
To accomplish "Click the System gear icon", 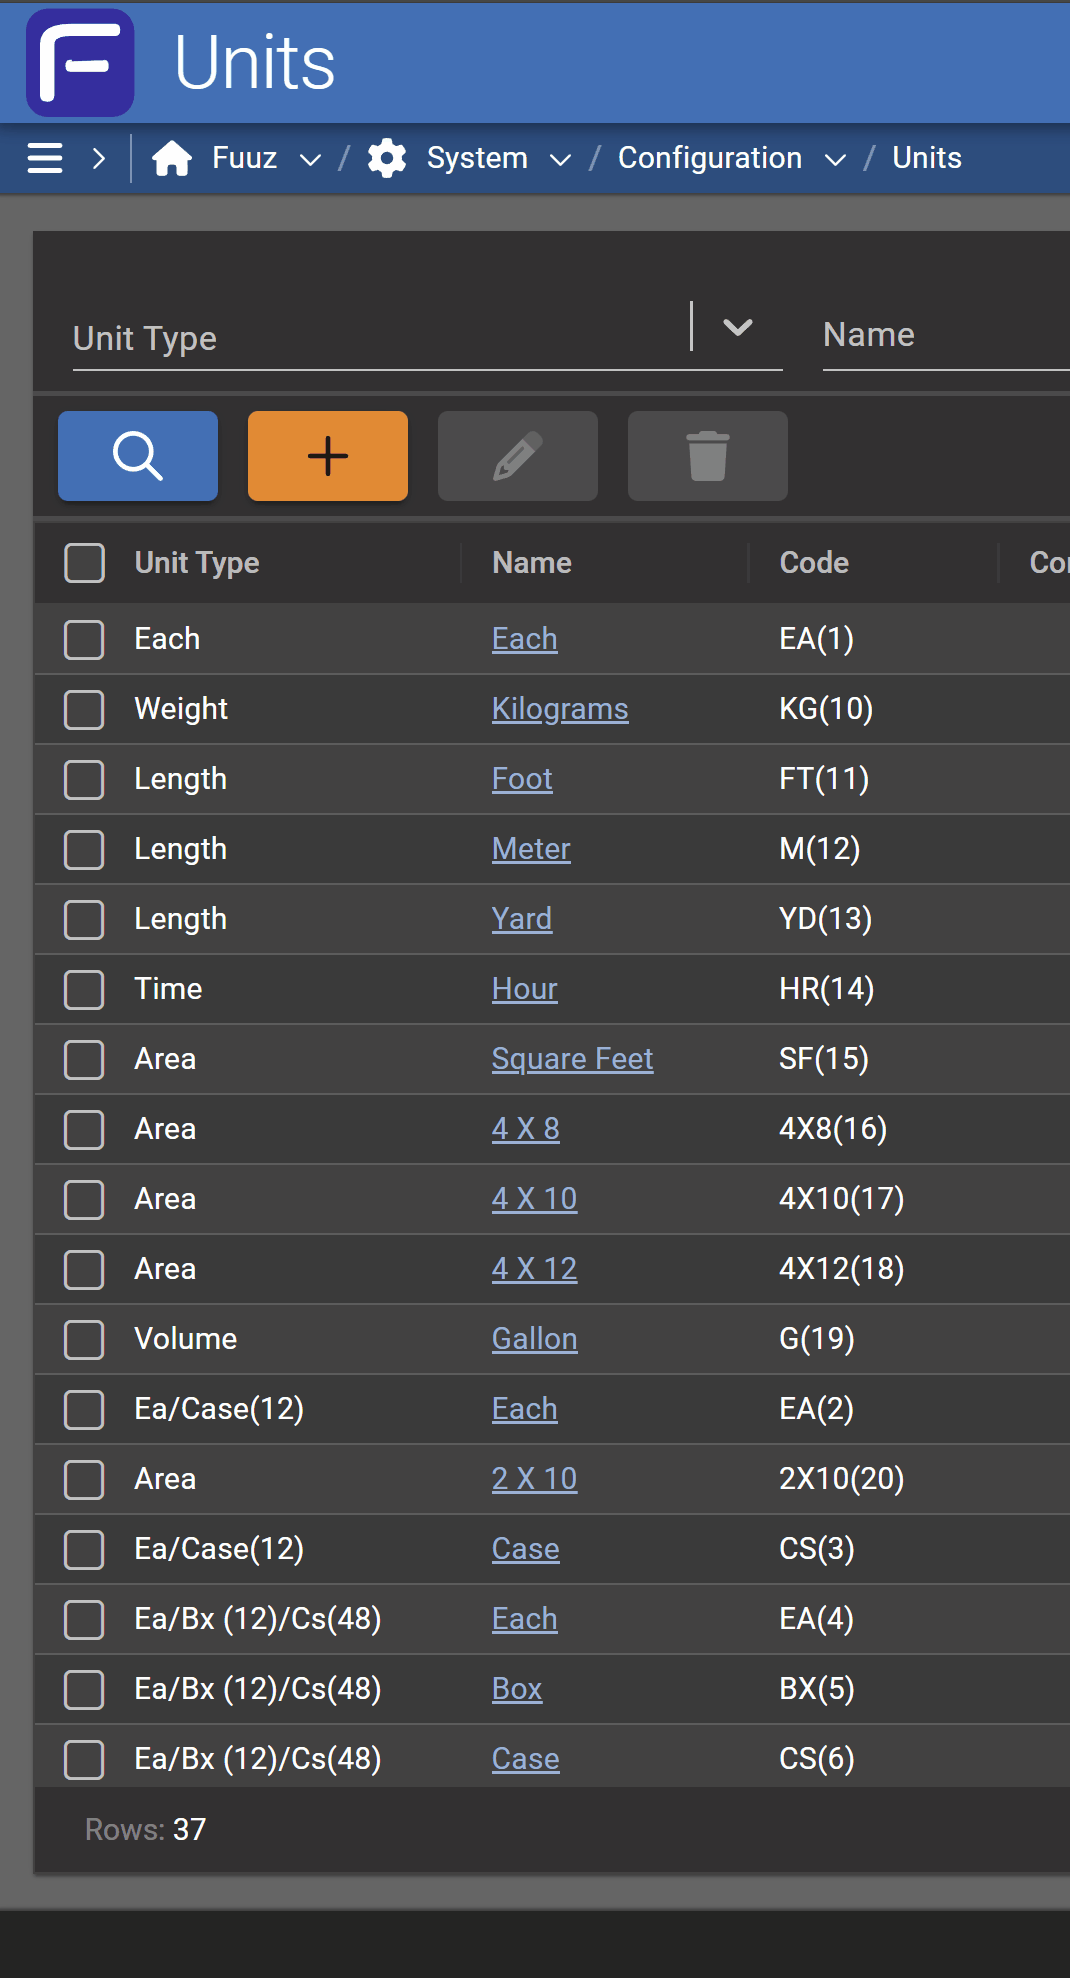I will click(x=387, y=158).
